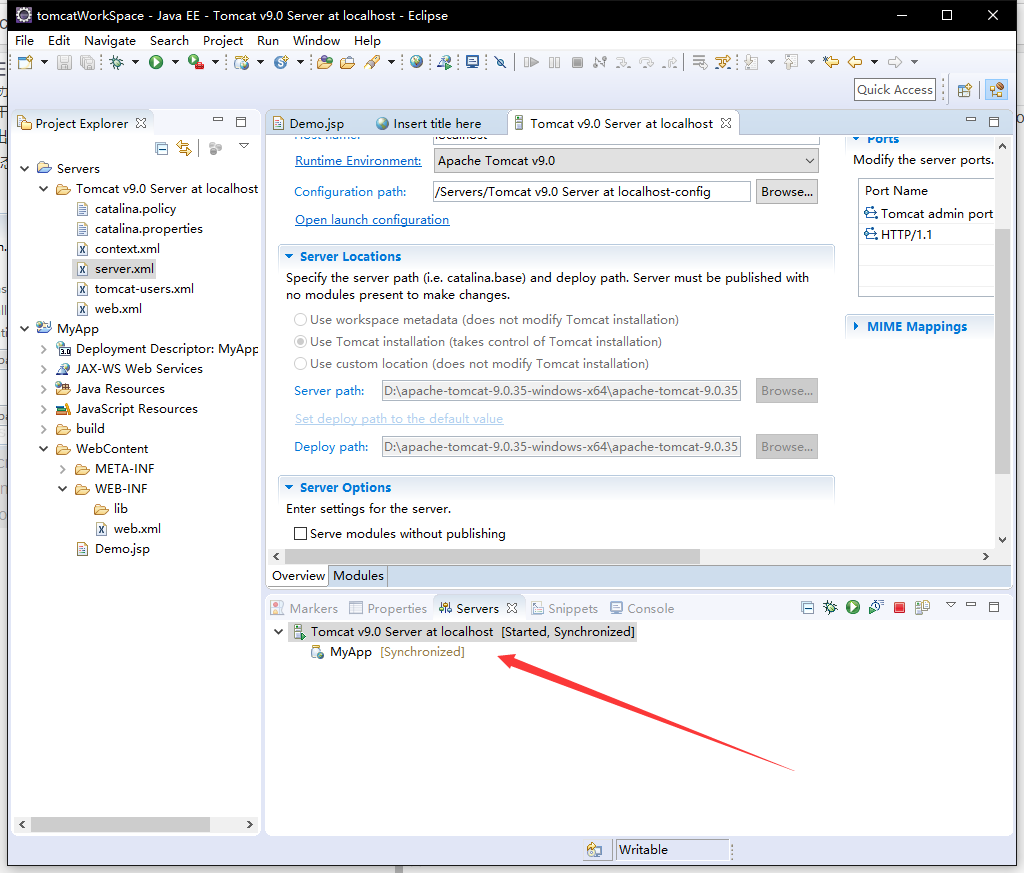Click the New wizard toolbar icon
This screenshot has width=1024, height=873.
point(25,62)
